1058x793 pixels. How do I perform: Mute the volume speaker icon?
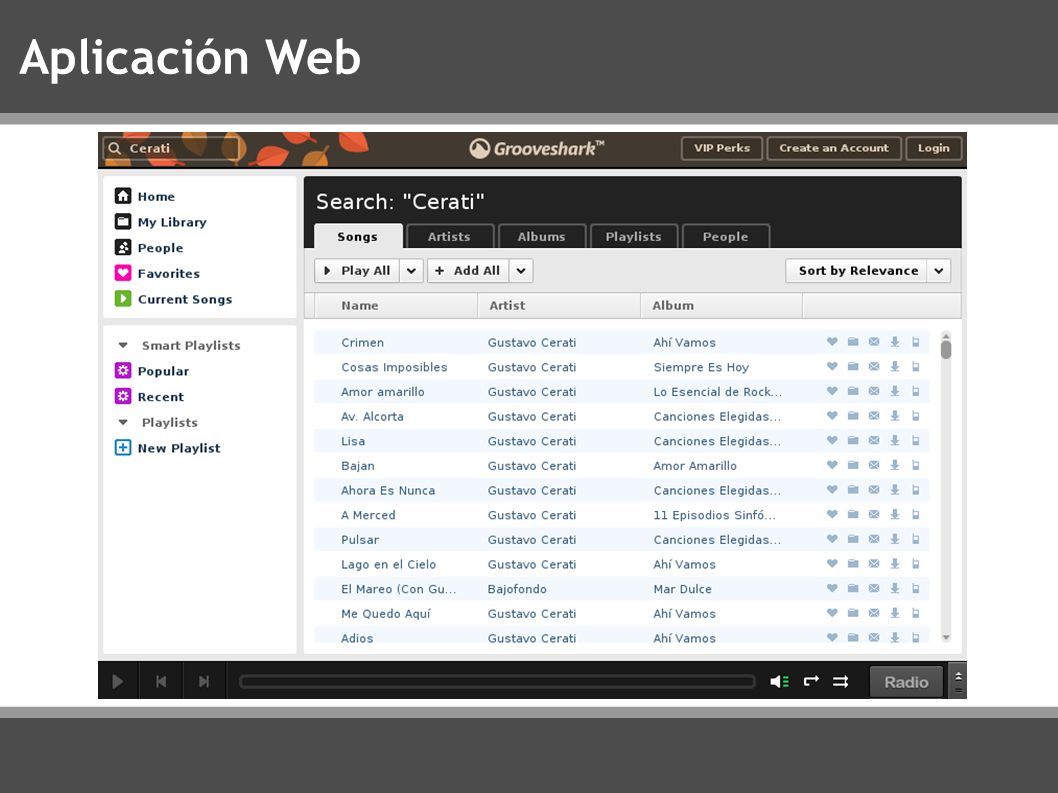(779, 682)
